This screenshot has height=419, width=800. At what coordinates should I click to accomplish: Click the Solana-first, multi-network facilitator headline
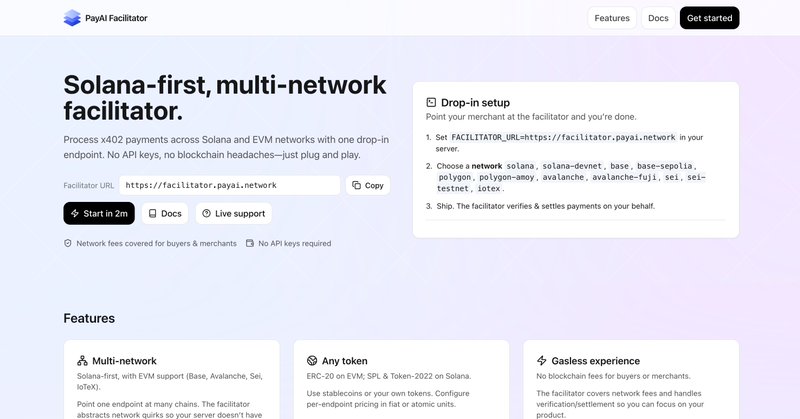pos(224,98)
